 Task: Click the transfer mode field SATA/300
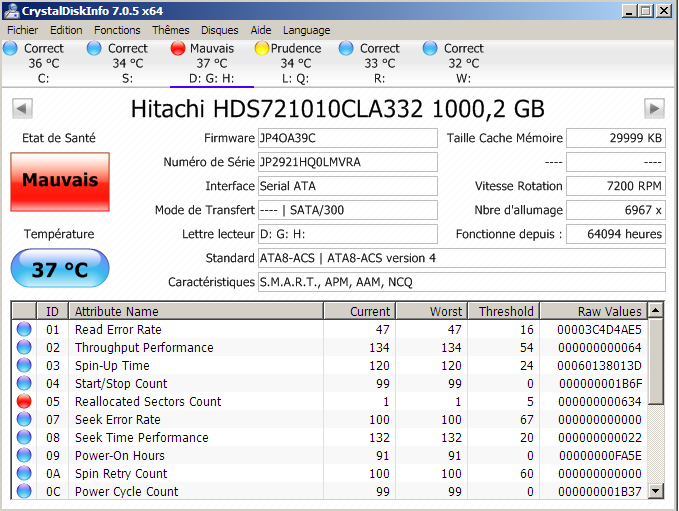[348, 210]
